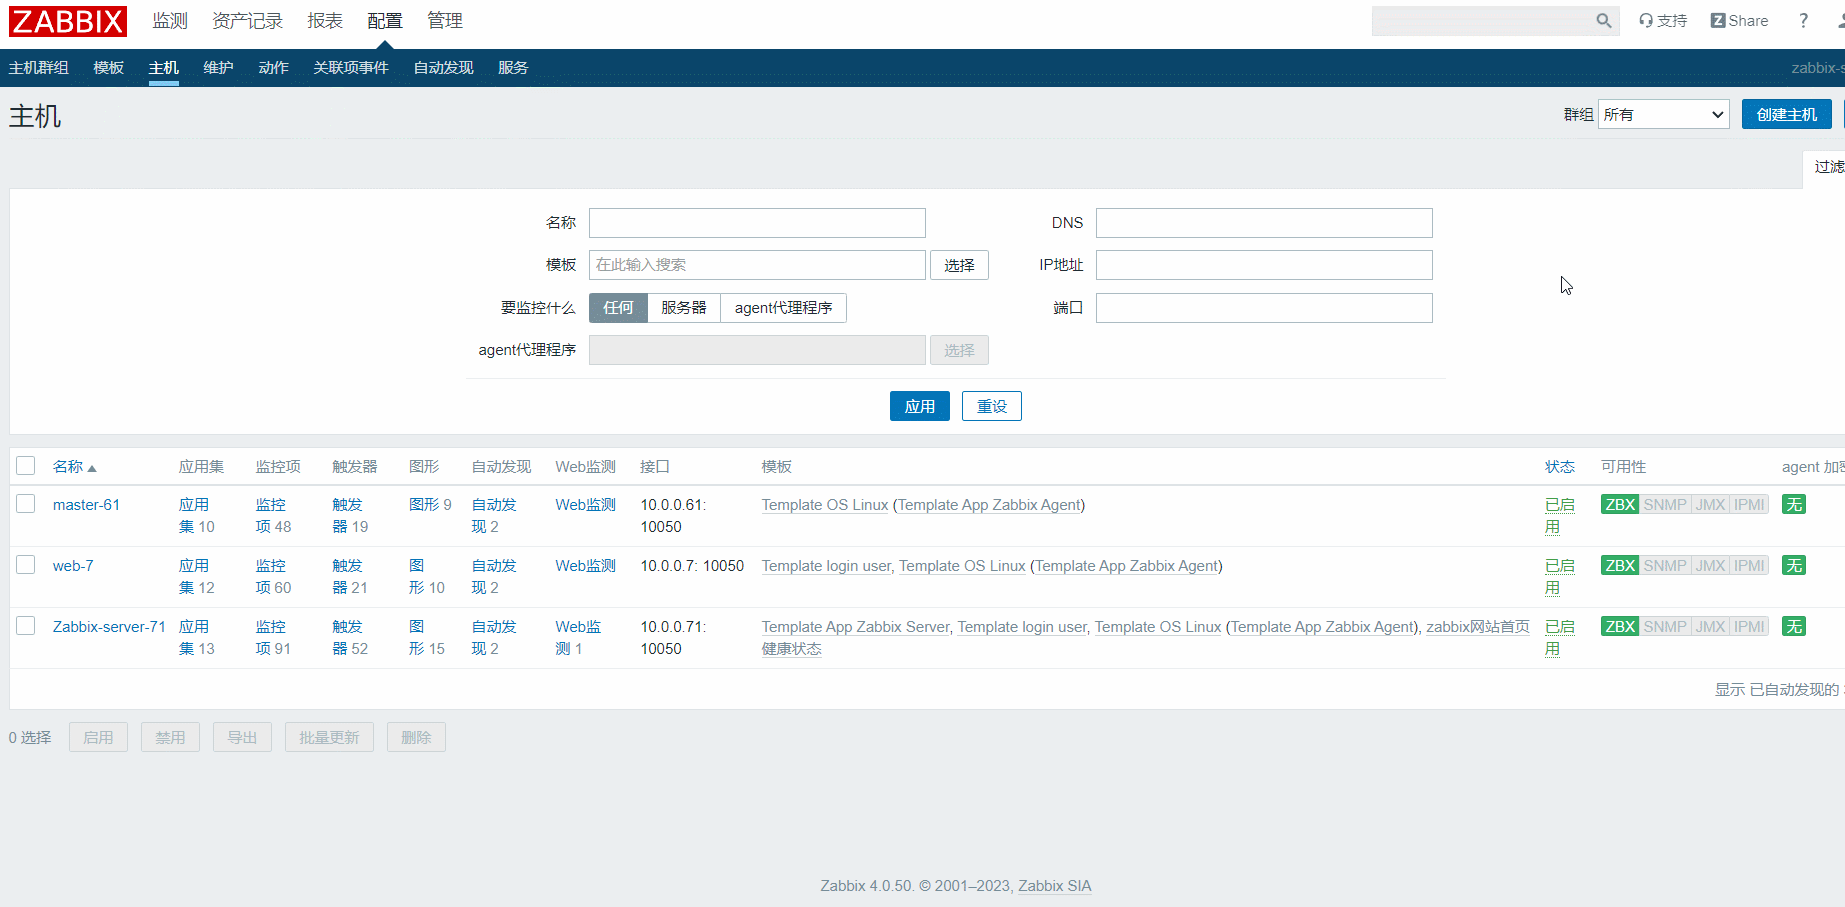
Task: Open the 报表 menu
Action: pyautogui.click(x=325, y=21)
